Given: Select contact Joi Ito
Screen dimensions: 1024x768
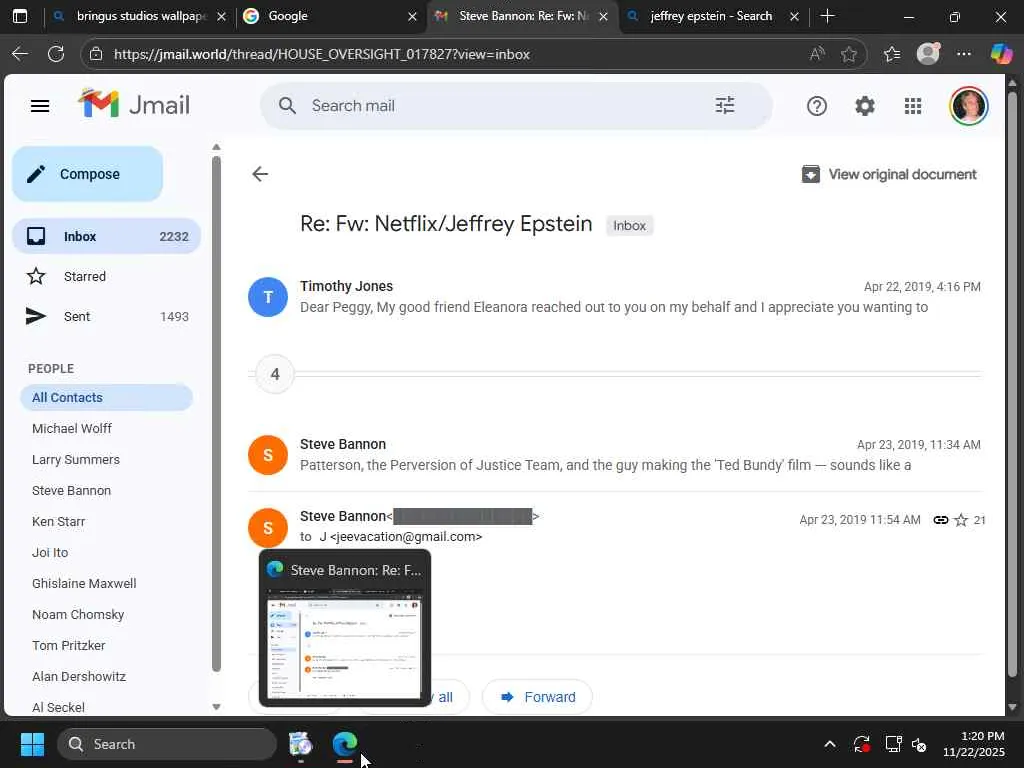Looking at the screenshot, I should [50, 552].
